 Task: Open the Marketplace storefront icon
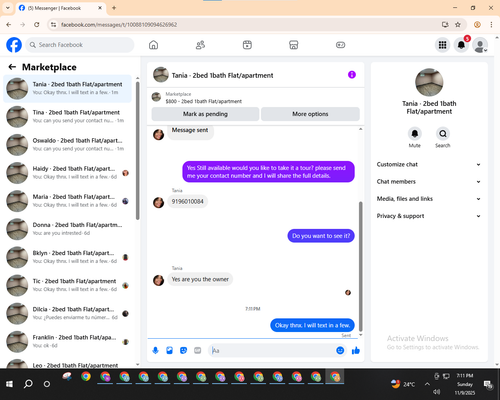[x=294, y=45]
